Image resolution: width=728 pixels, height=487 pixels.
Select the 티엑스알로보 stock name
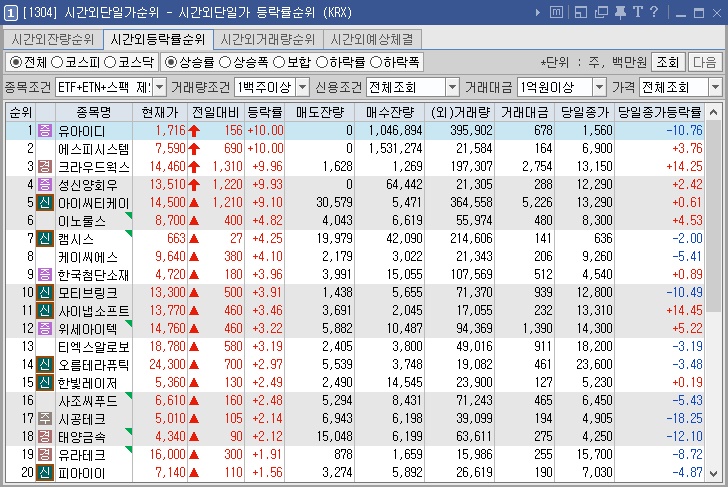pos(94,347)
